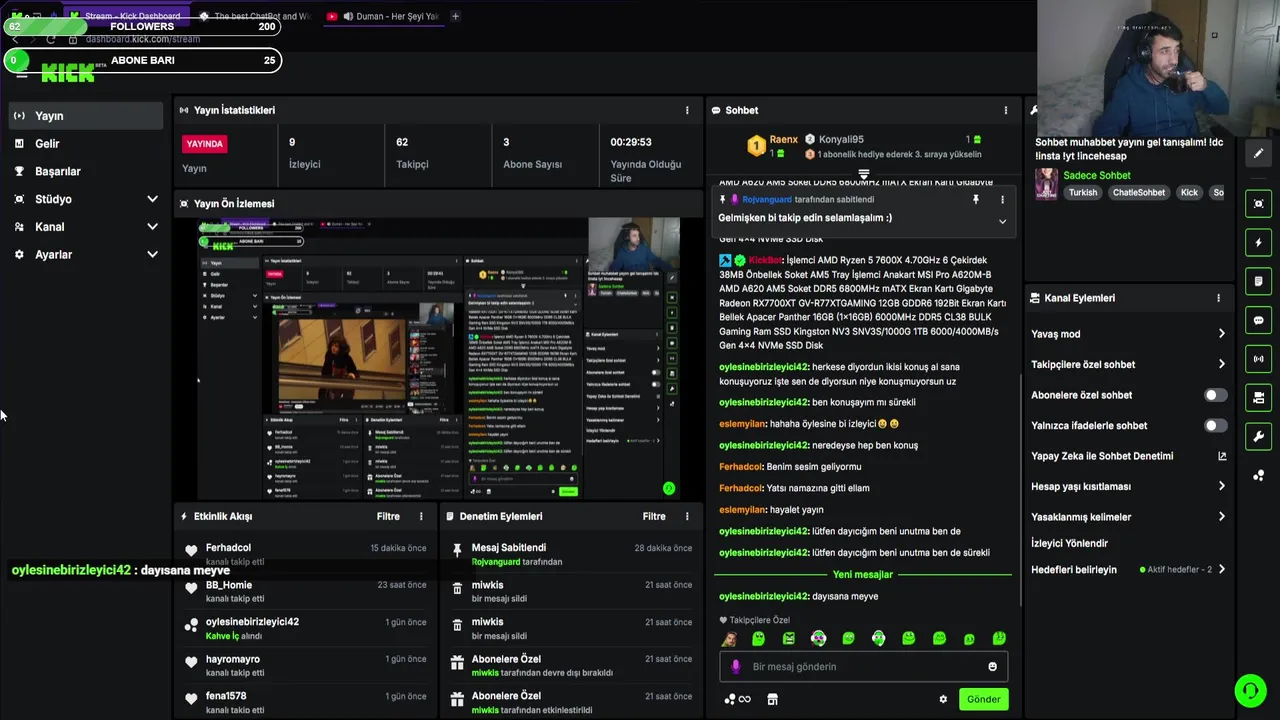
Task: Select the Turkish tag chip
Action: [1082, 192]
